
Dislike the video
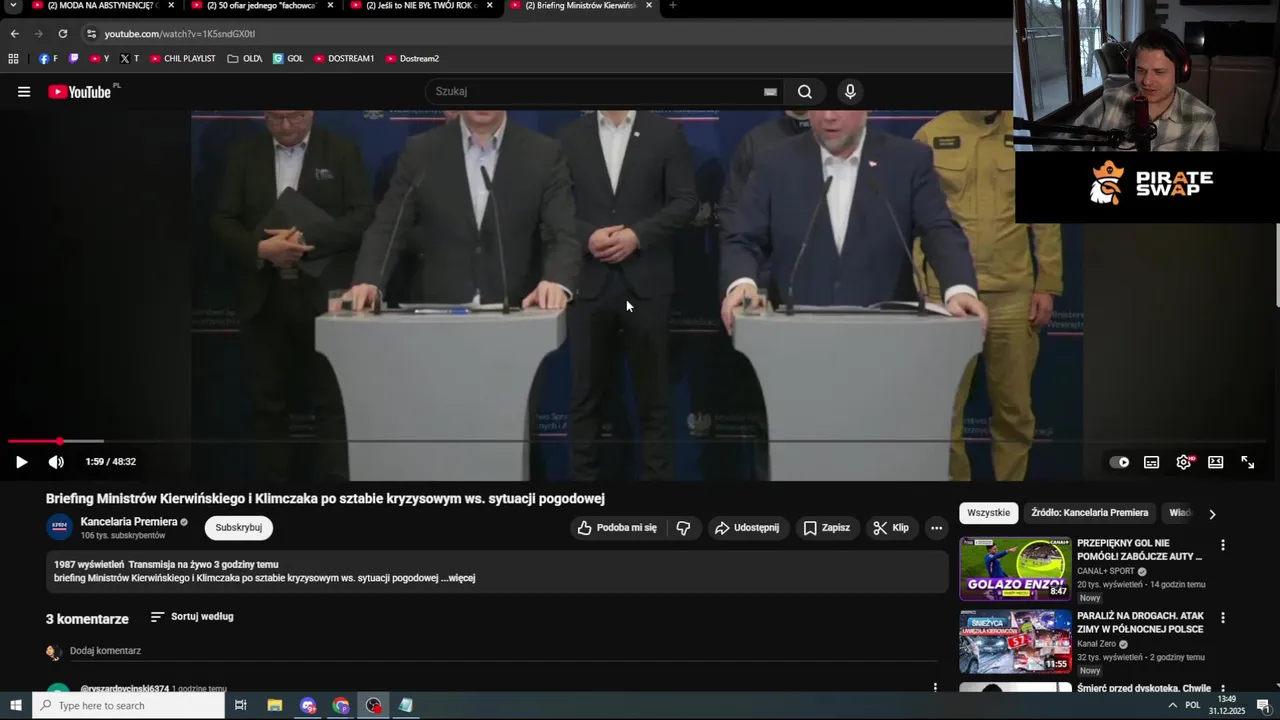click(x=684, y=528)
